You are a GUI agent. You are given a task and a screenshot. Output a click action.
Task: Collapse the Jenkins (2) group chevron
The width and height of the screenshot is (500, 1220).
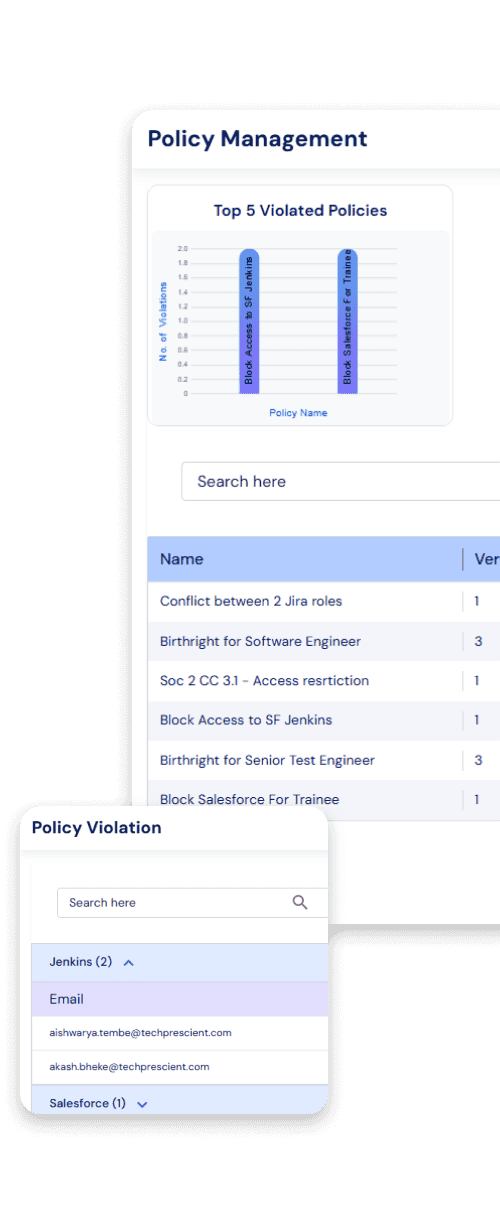coord(128,963)
